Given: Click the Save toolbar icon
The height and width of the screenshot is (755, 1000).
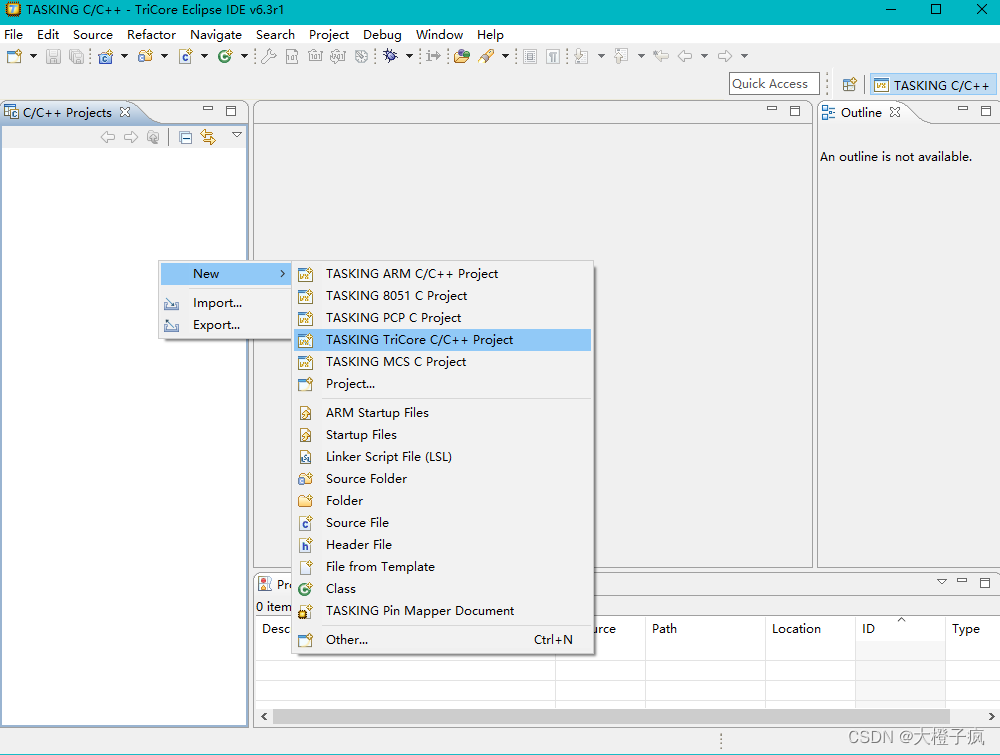Looking at the screenshot, I should [x=54, y=56].
